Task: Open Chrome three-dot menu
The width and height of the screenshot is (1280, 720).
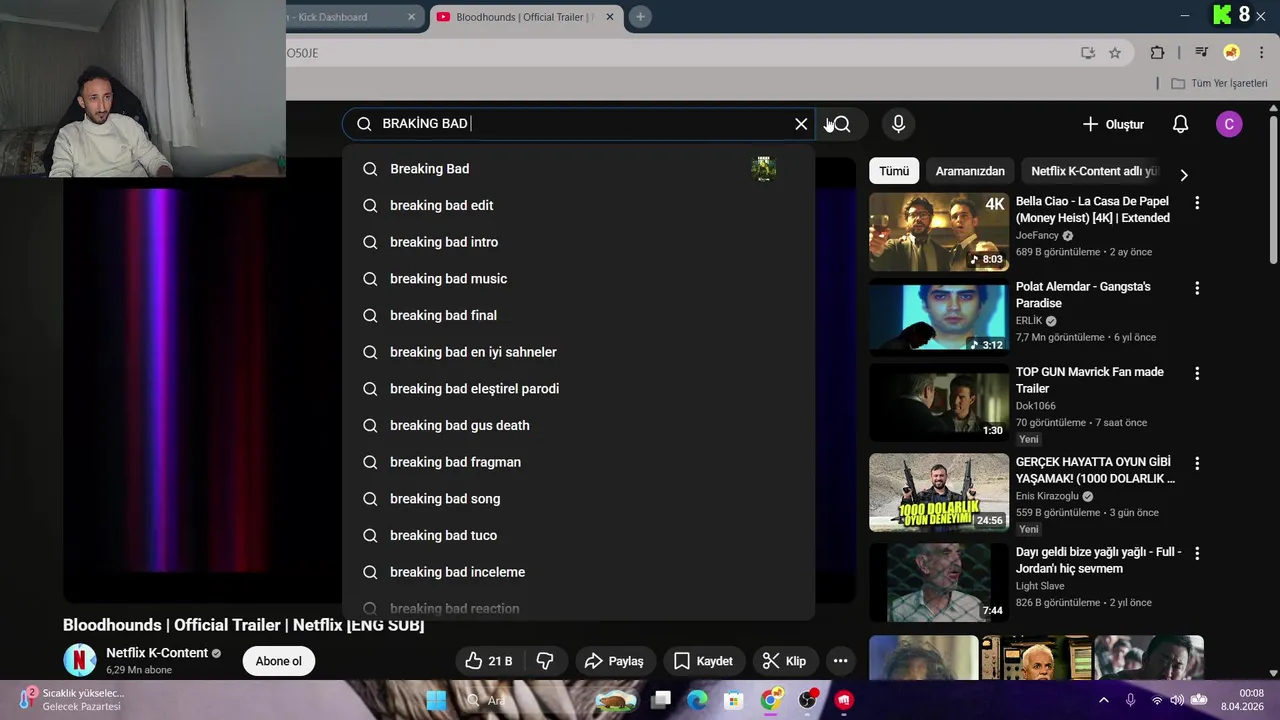Action: click(1262, 53)
